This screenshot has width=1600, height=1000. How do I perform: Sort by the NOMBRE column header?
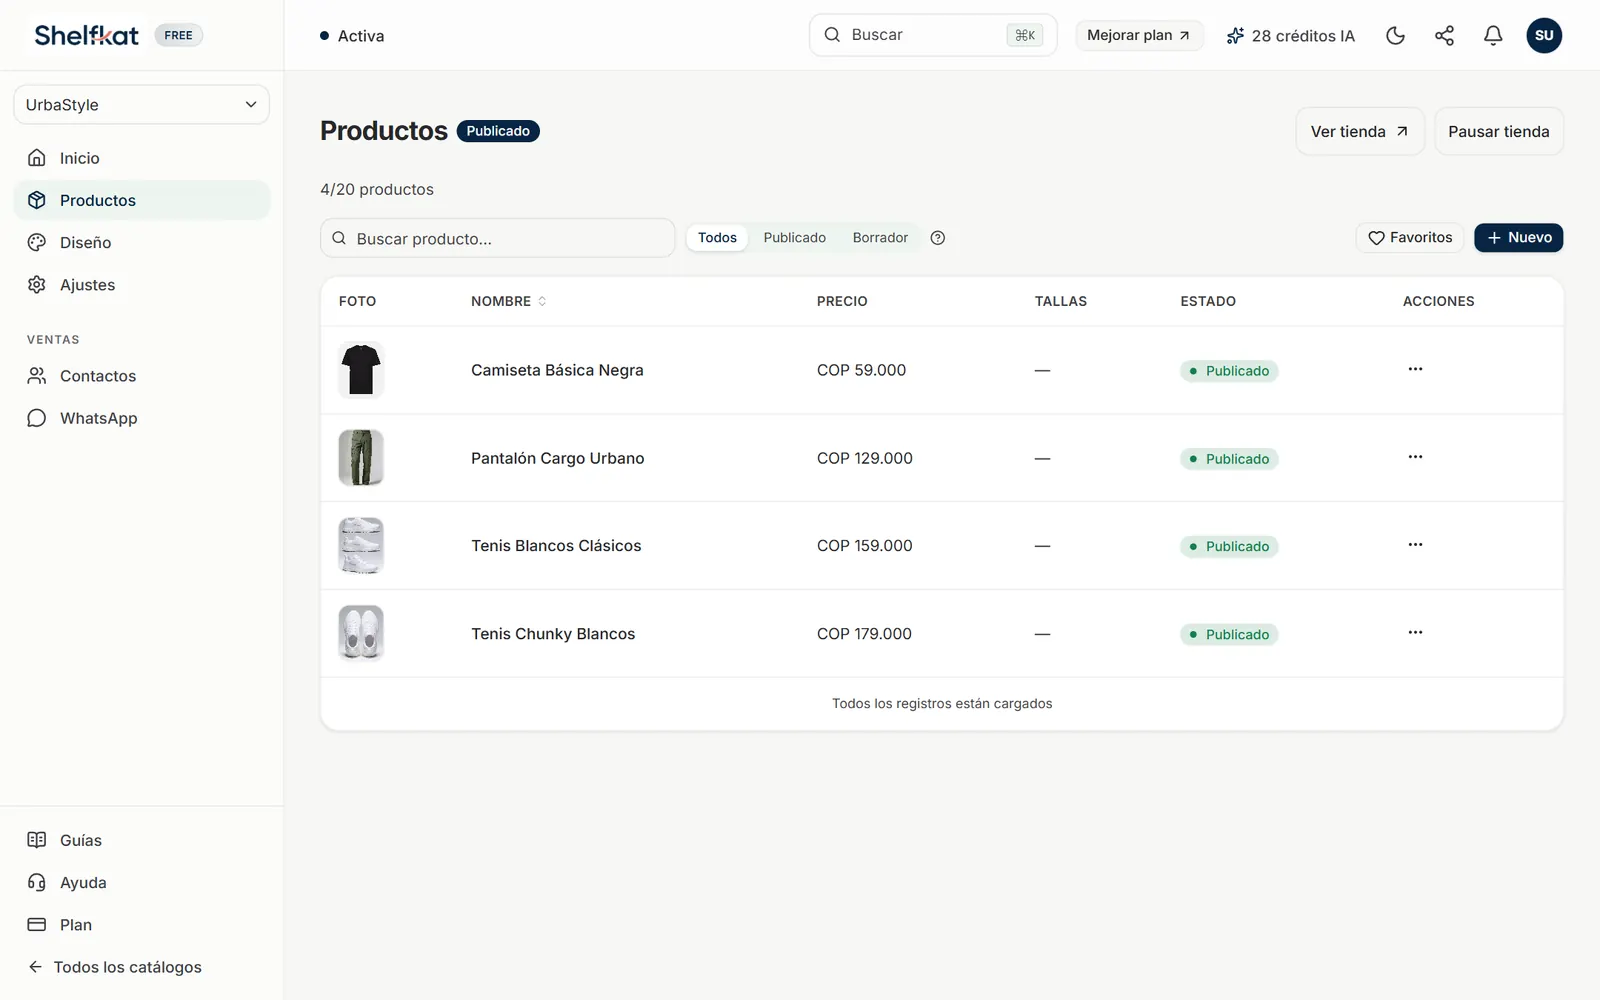[508, 301]
